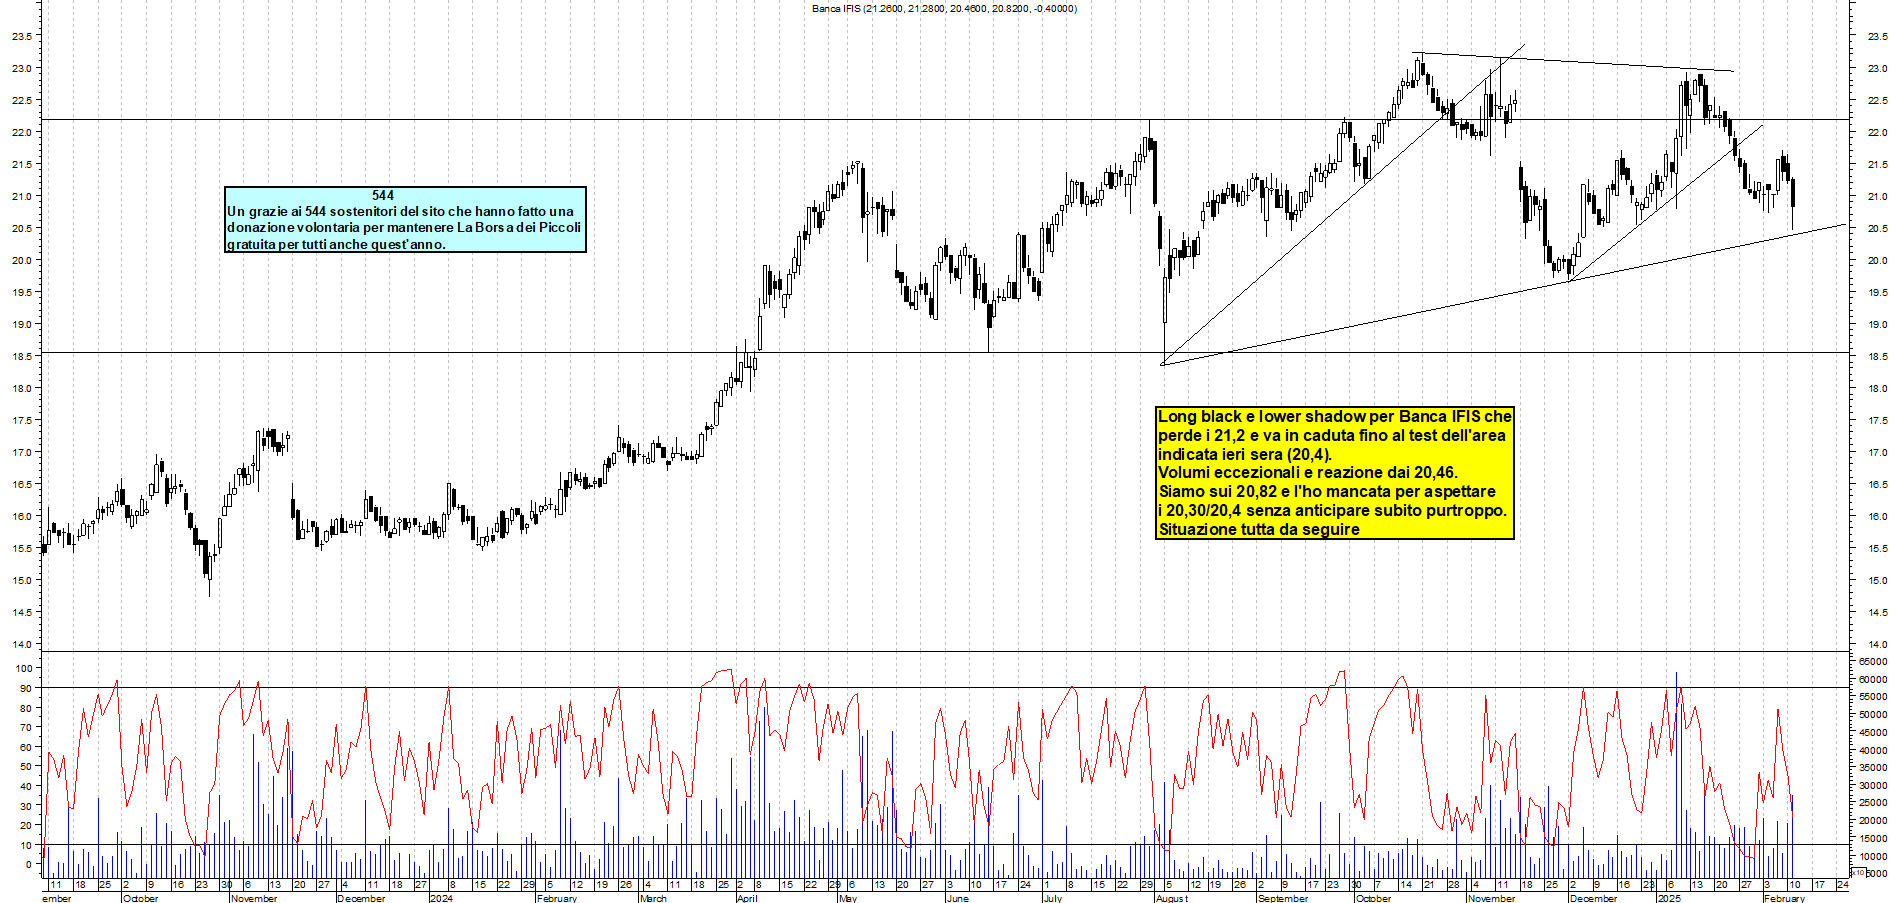Click the 14.0 label on left price axis
The image size is (1890, 903).
[21, 644]
